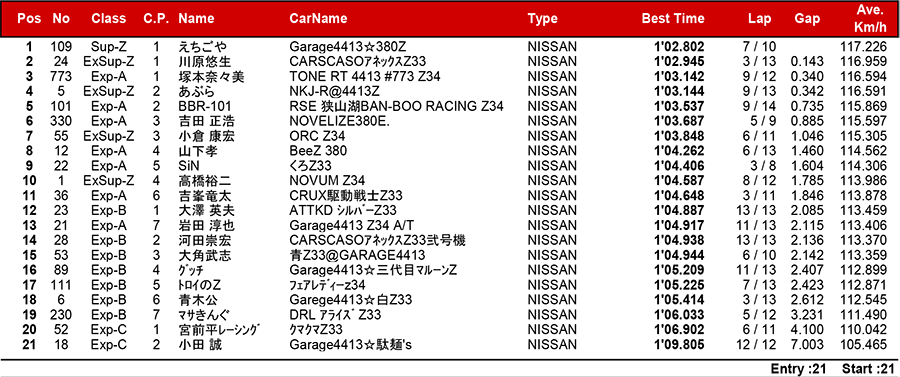Select car name 青Z33@GARAGE4413

(357, 256)
